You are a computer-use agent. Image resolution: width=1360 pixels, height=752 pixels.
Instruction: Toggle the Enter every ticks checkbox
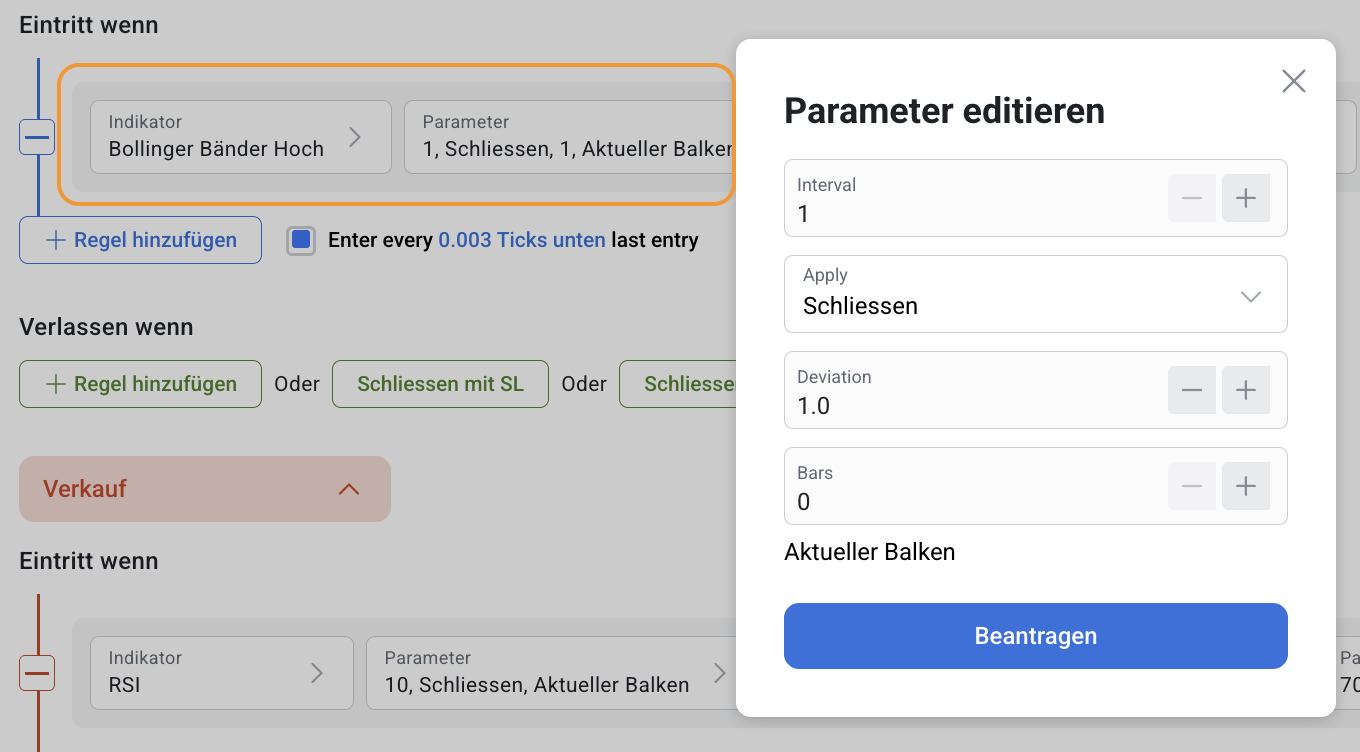point(301,240)
